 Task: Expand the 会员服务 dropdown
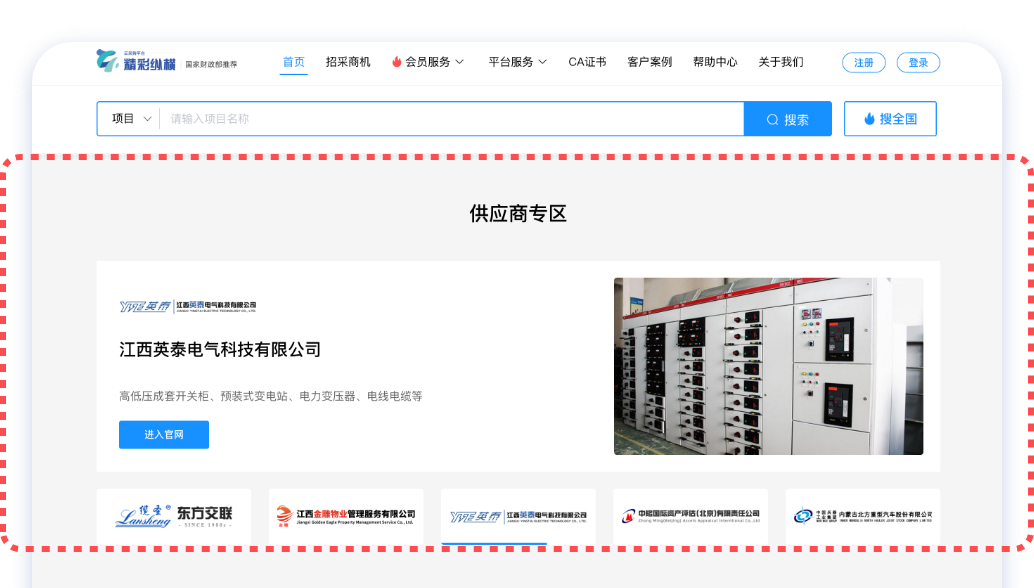(x=428, y=62)
